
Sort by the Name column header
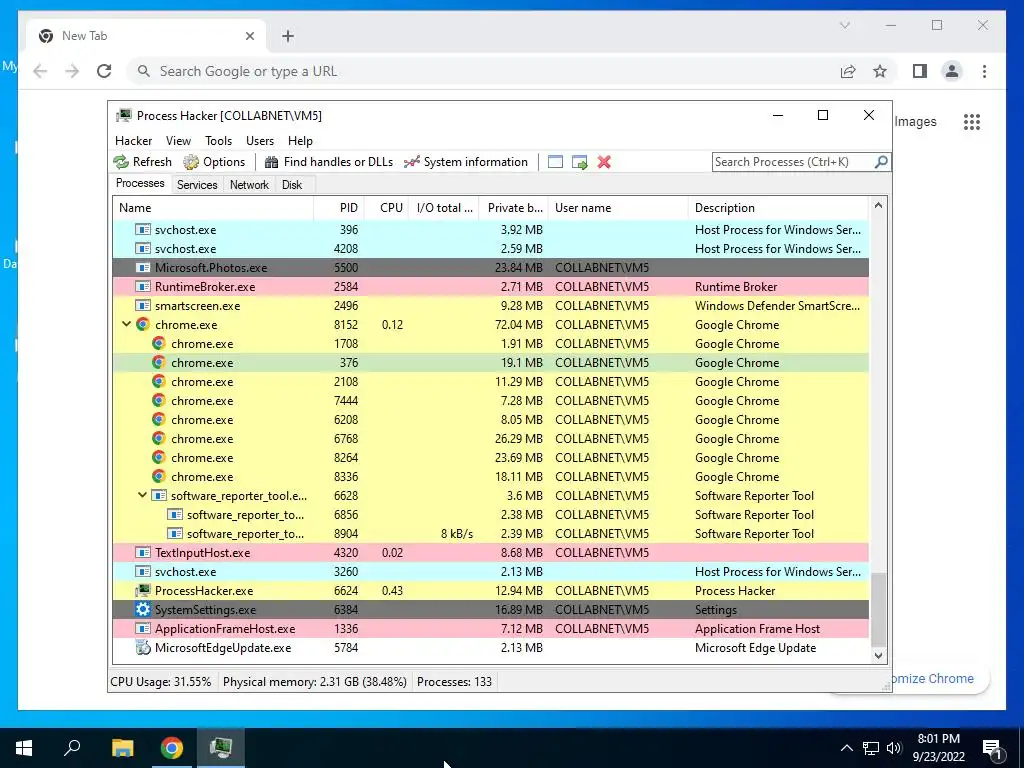click(213, 208)
